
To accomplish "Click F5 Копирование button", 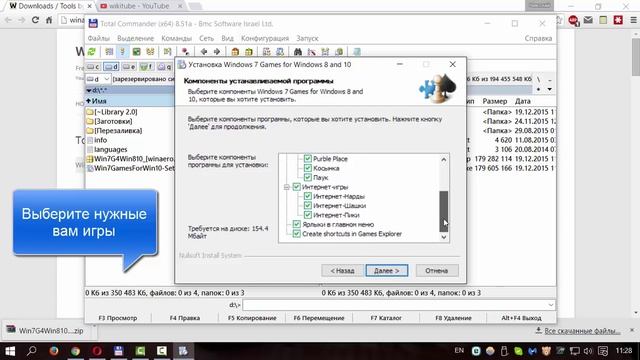I will coord(252,318).
